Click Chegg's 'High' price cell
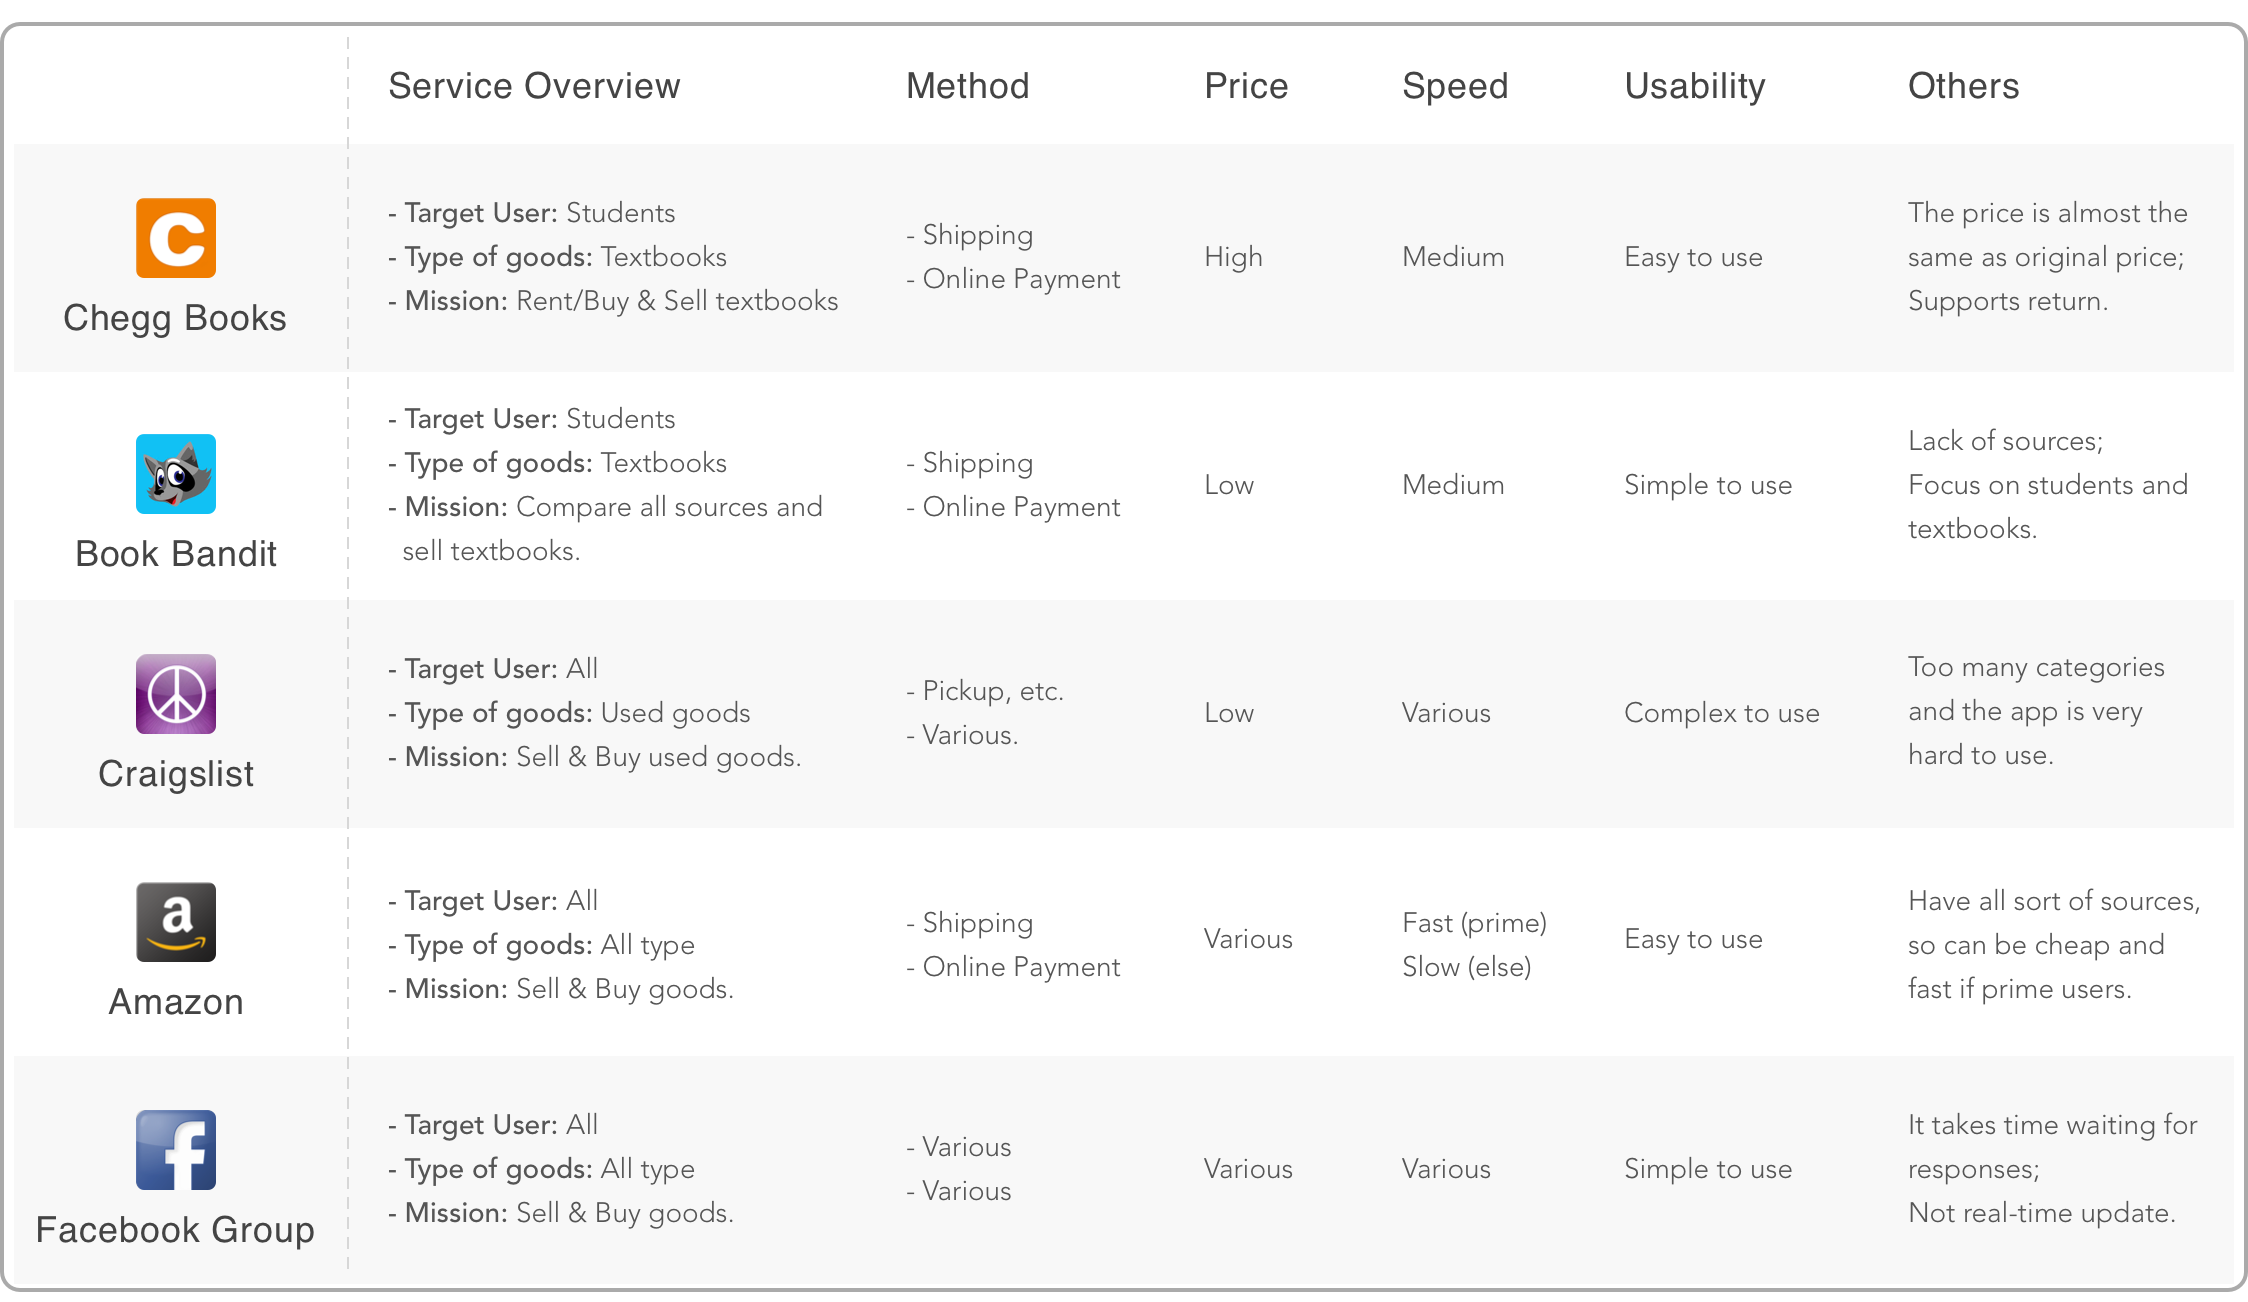 [x=1233, y=257]
